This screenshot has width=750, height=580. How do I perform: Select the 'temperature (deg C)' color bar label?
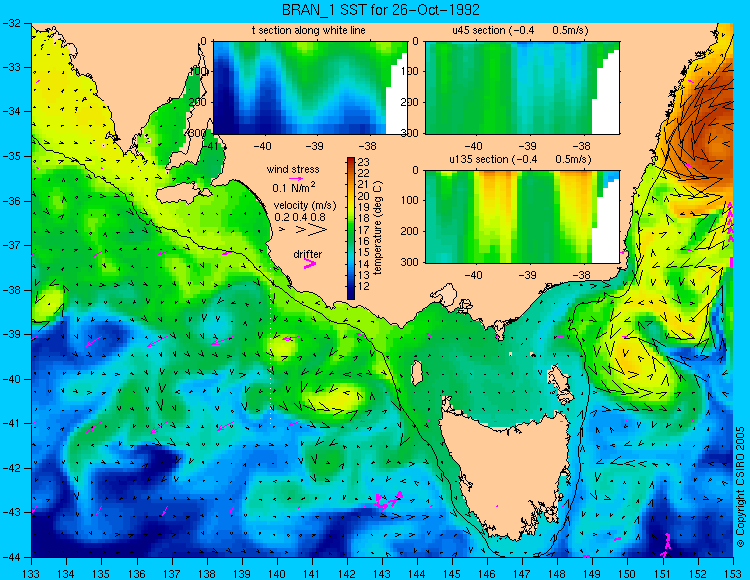[x=378, y=228]
